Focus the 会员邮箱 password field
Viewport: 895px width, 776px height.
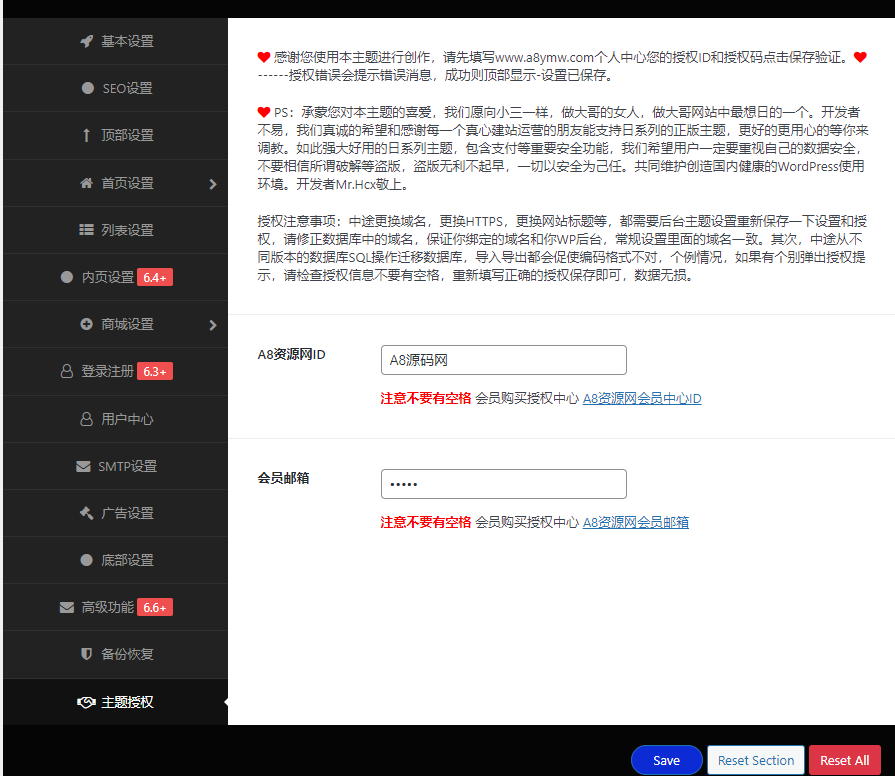[x=503, y=483]
